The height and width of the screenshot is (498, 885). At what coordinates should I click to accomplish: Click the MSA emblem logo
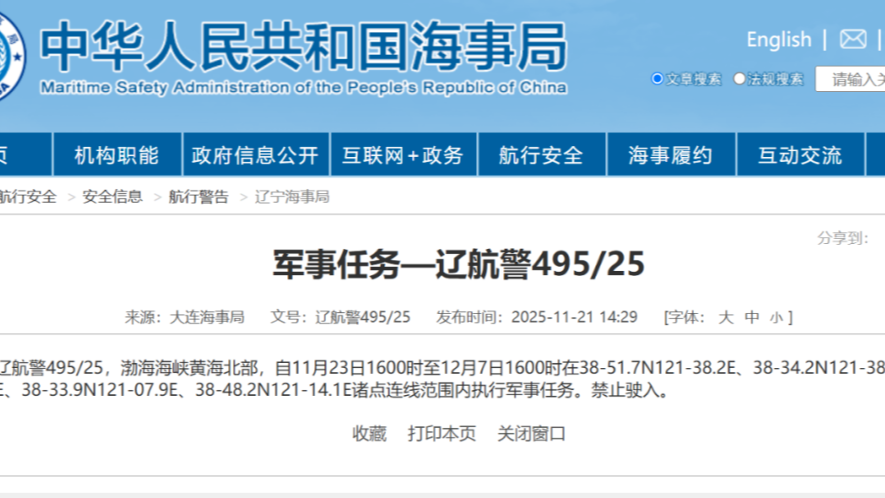click(x=11, y=56)
